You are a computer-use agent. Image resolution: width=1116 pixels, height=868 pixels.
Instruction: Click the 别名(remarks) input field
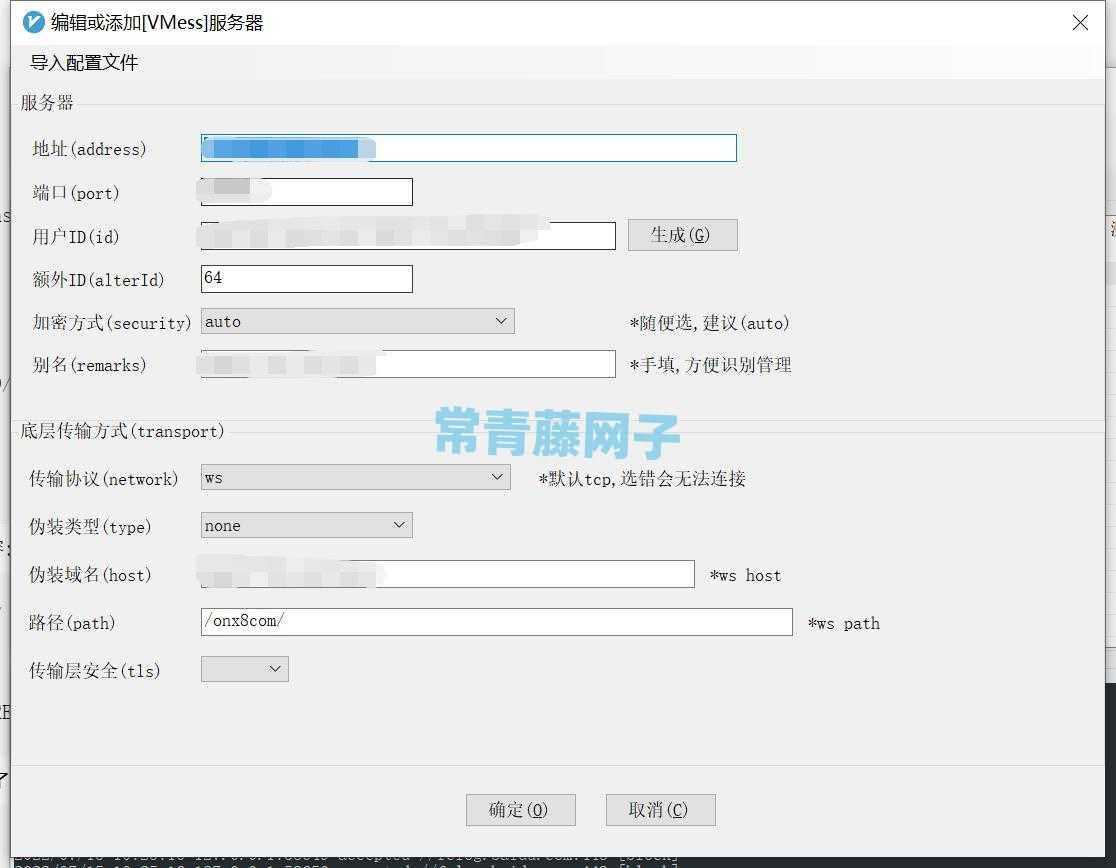(x=408, y=364)
